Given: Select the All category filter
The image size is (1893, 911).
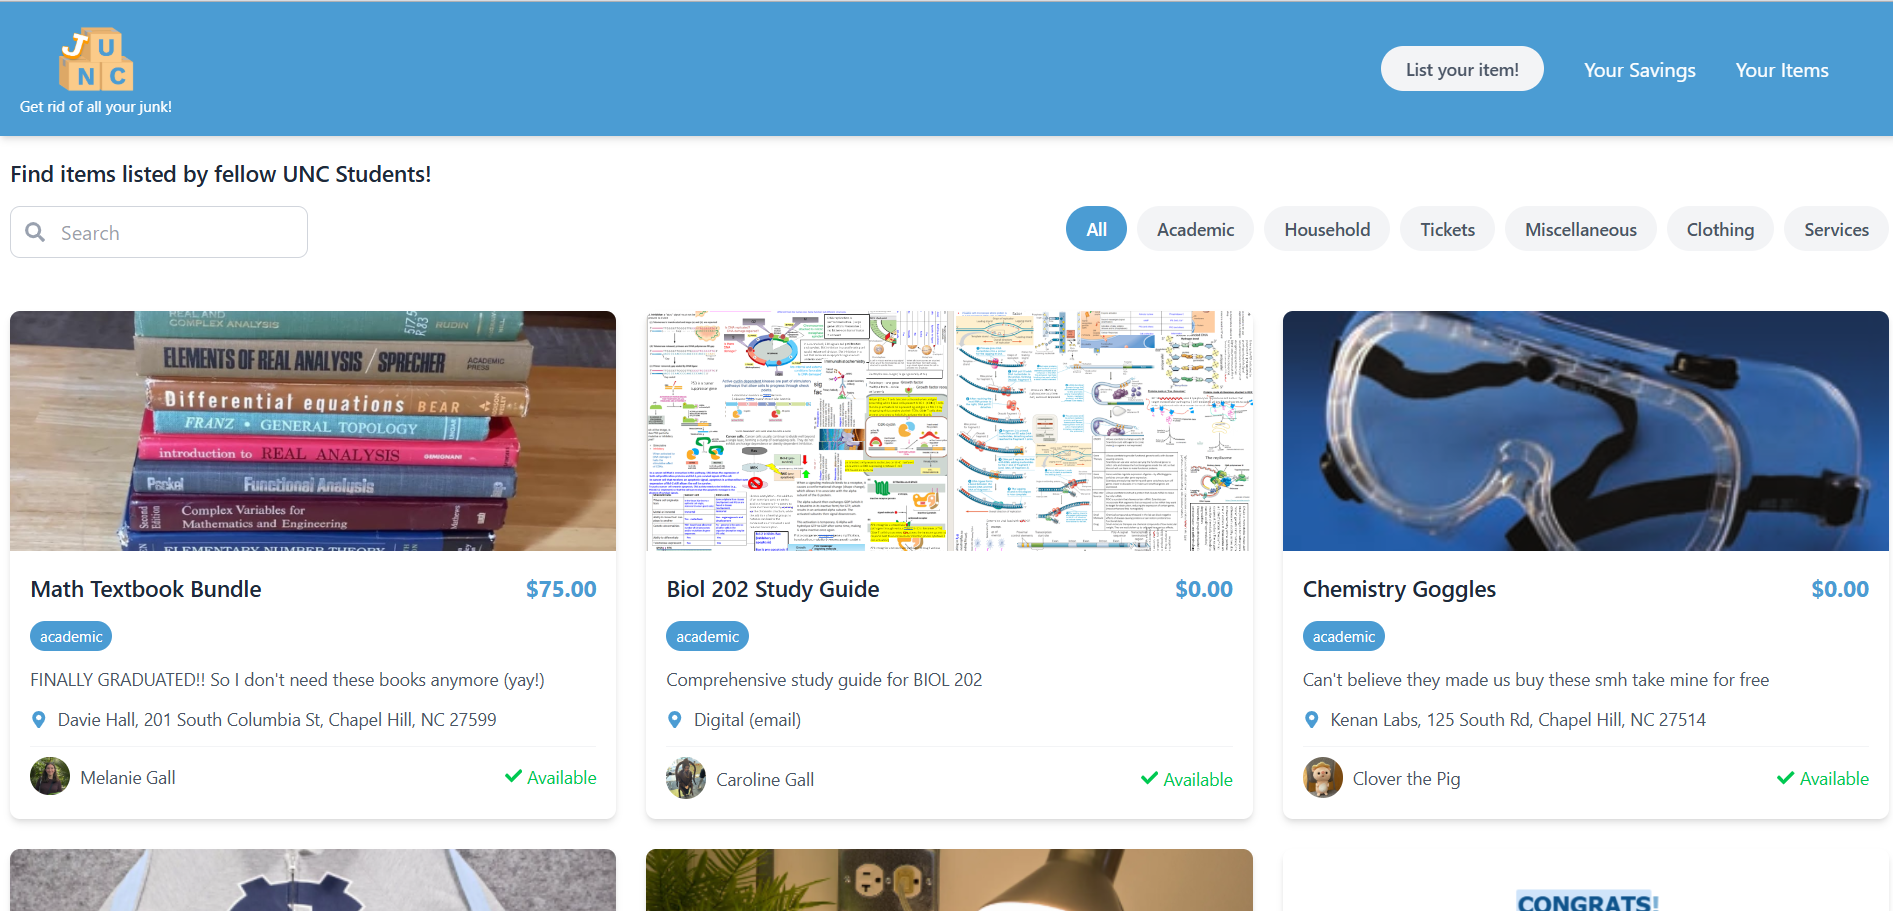Looking at the screenshot, I should [1097, 229].
